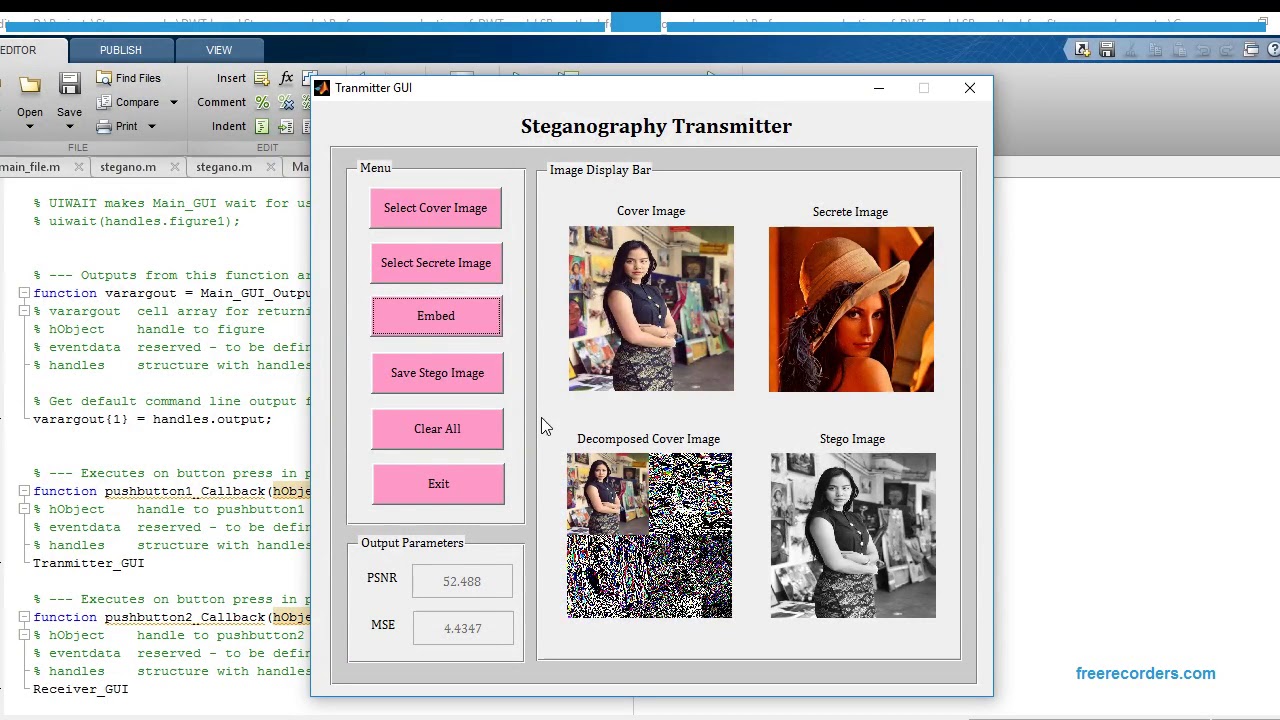1280x720 pixels.
Task: Click the Select Cover Image button
Action: [435, 208]
